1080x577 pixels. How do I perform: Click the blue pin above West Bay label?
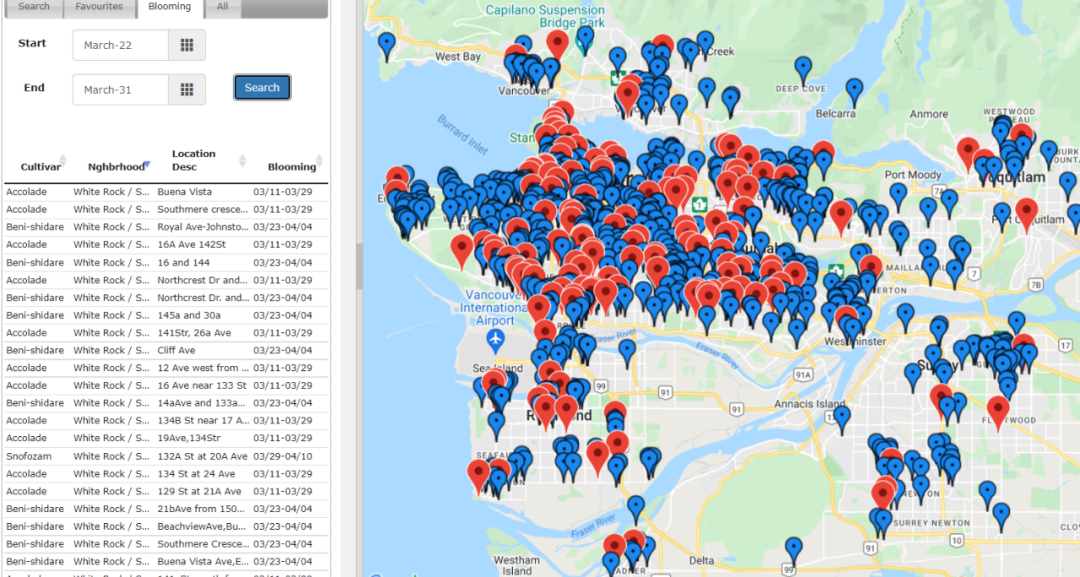(387, 45)
